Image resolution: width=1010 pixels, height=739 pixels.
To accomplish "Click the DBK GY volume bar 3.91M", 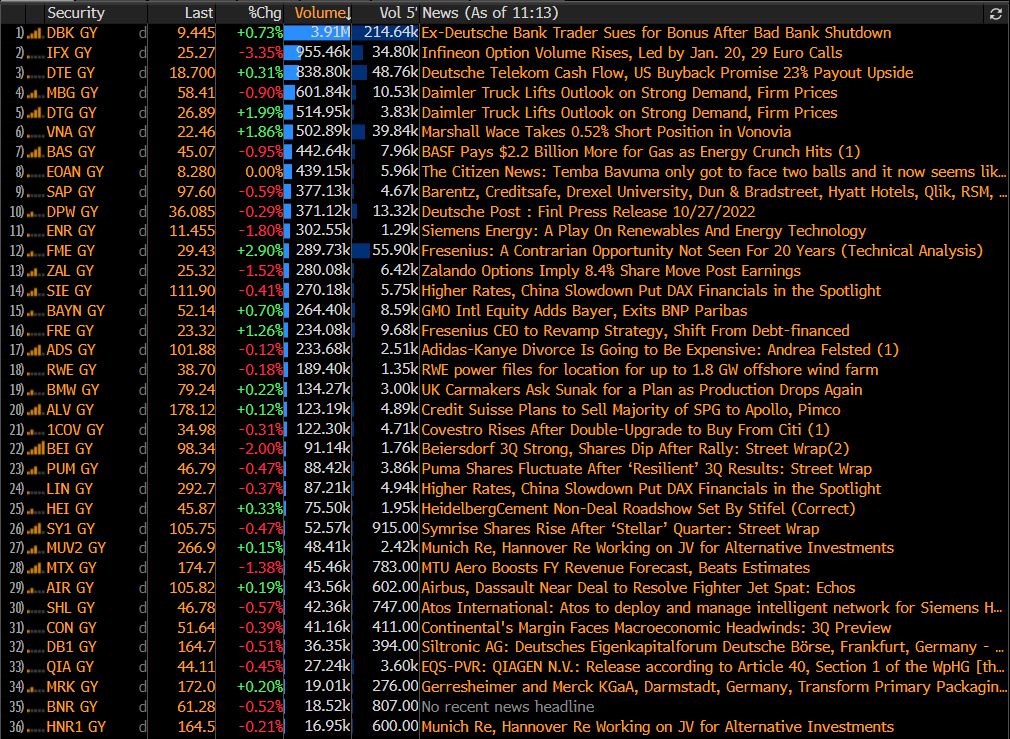I will tap(318, 34).
